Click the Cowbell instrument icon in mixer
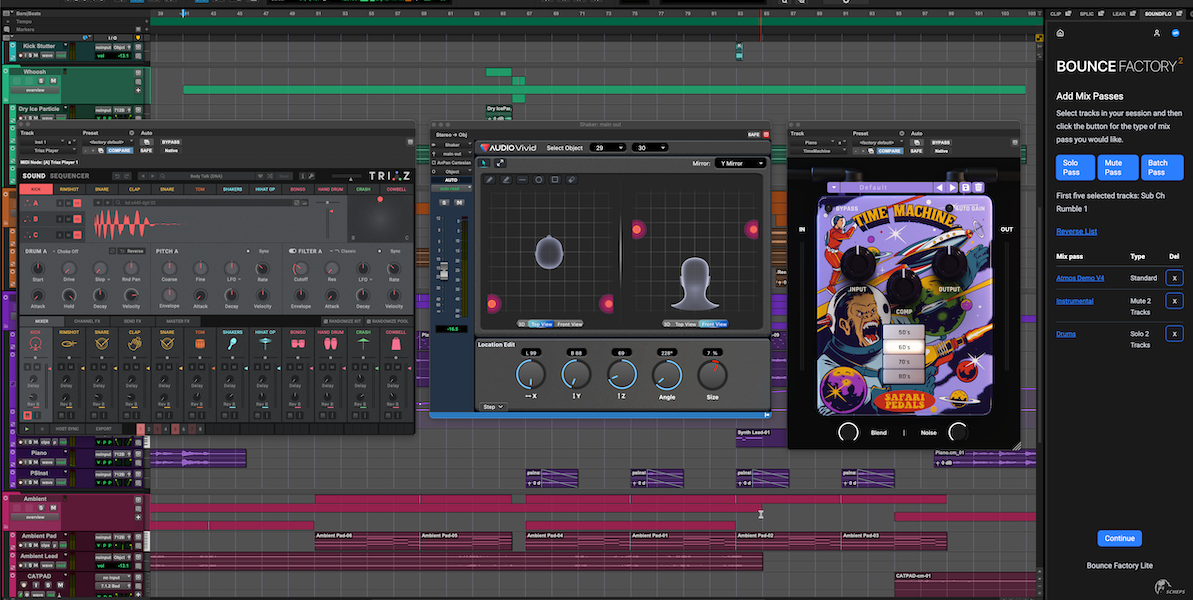 coord(396,342)
